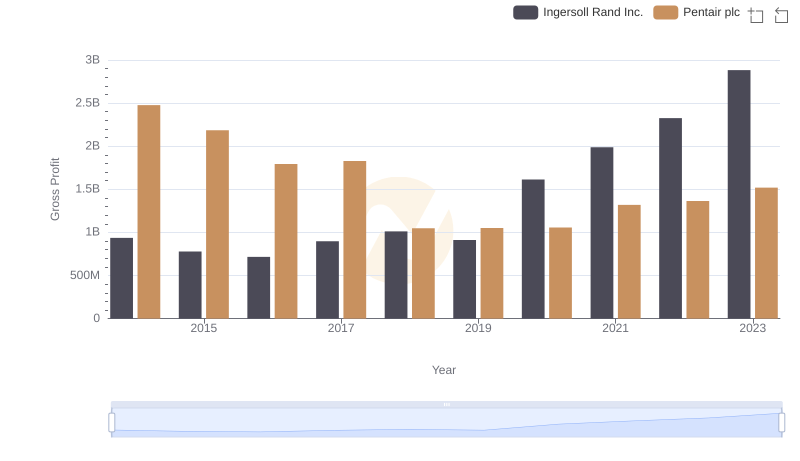Screen dimensions: 800x461
Task: Click the top grip of the range slider
Action: pos(447,404)
